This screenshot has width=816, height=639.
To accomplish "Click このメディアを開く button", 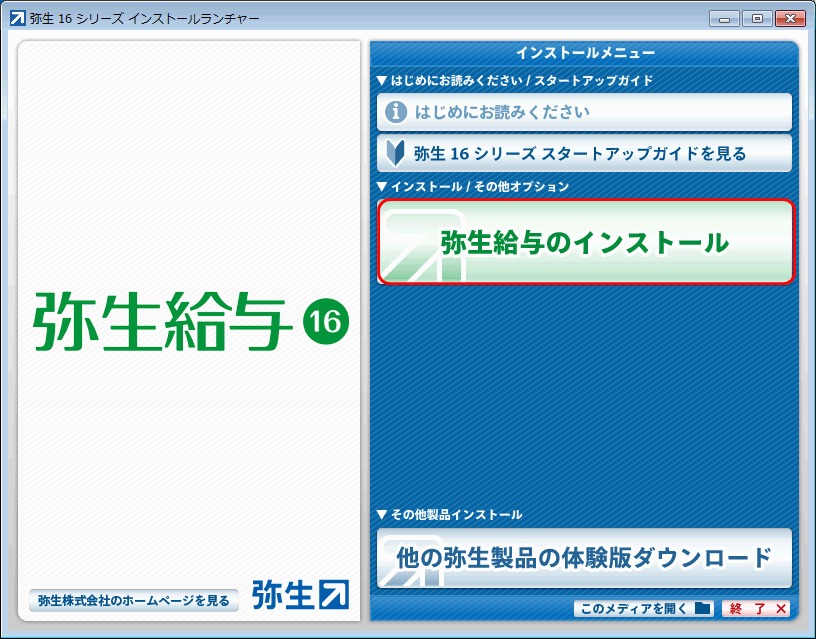I will point(645,608).
